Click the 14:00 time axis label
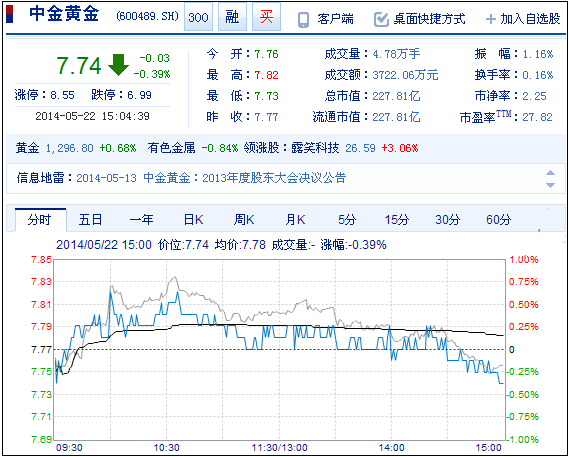The height and width of the screenshot is (457, 569). pos(391,447)
